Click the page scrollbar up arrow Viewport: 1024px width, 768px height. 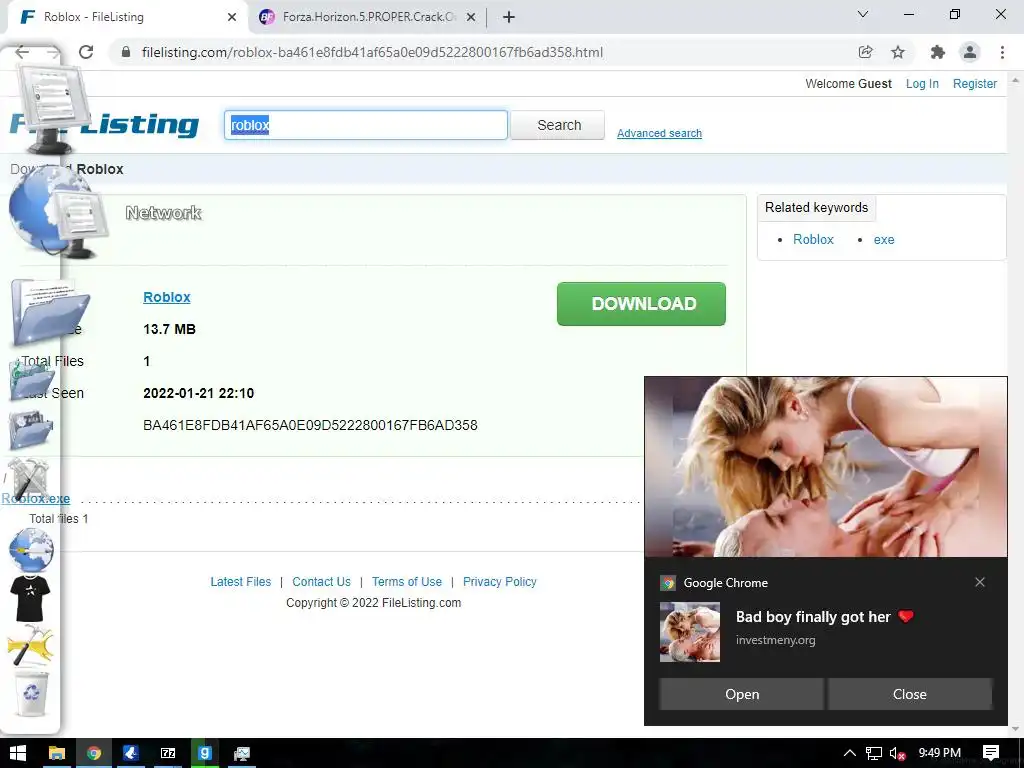1016,79
